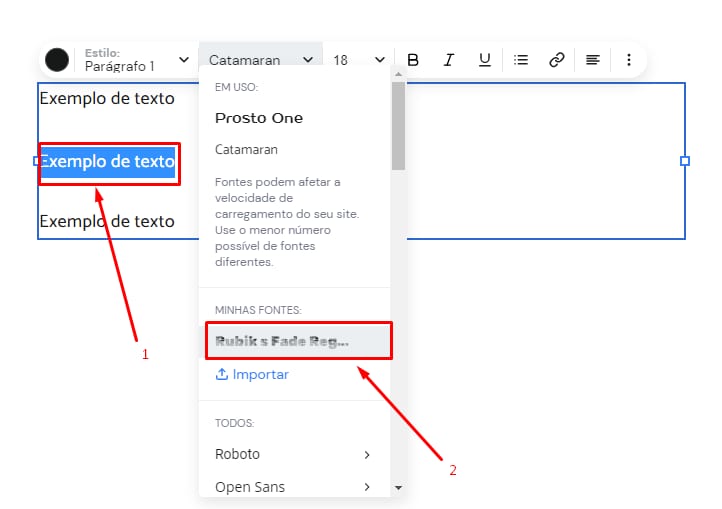Toggle bold text formatting
Viewport: 722px width, 509px height.
(x=413, y=60)
